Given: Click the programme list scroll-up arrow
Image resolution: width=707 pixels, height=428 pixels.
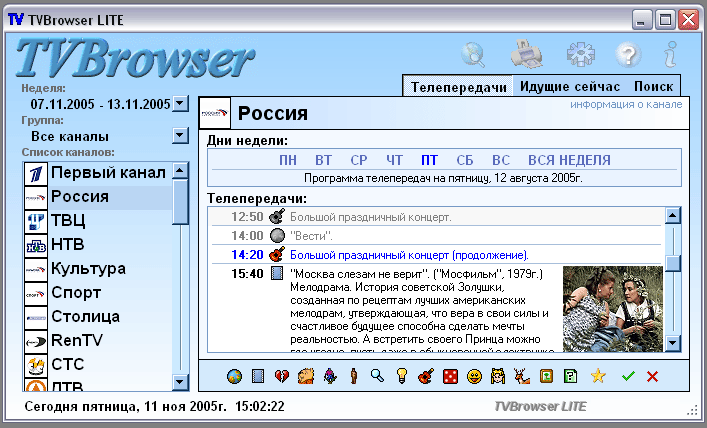Looking at the screenshot, I should [673, 216].
